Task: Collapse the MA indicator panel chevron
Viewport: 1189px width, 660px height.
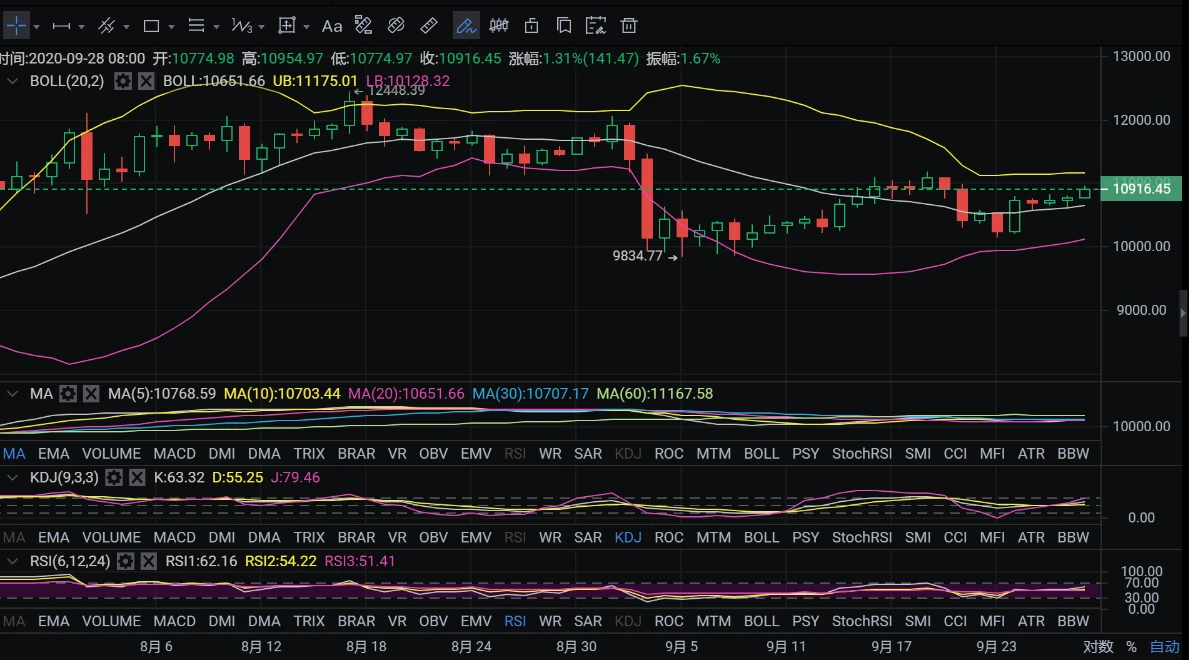Action: click(x=12, y=394)
